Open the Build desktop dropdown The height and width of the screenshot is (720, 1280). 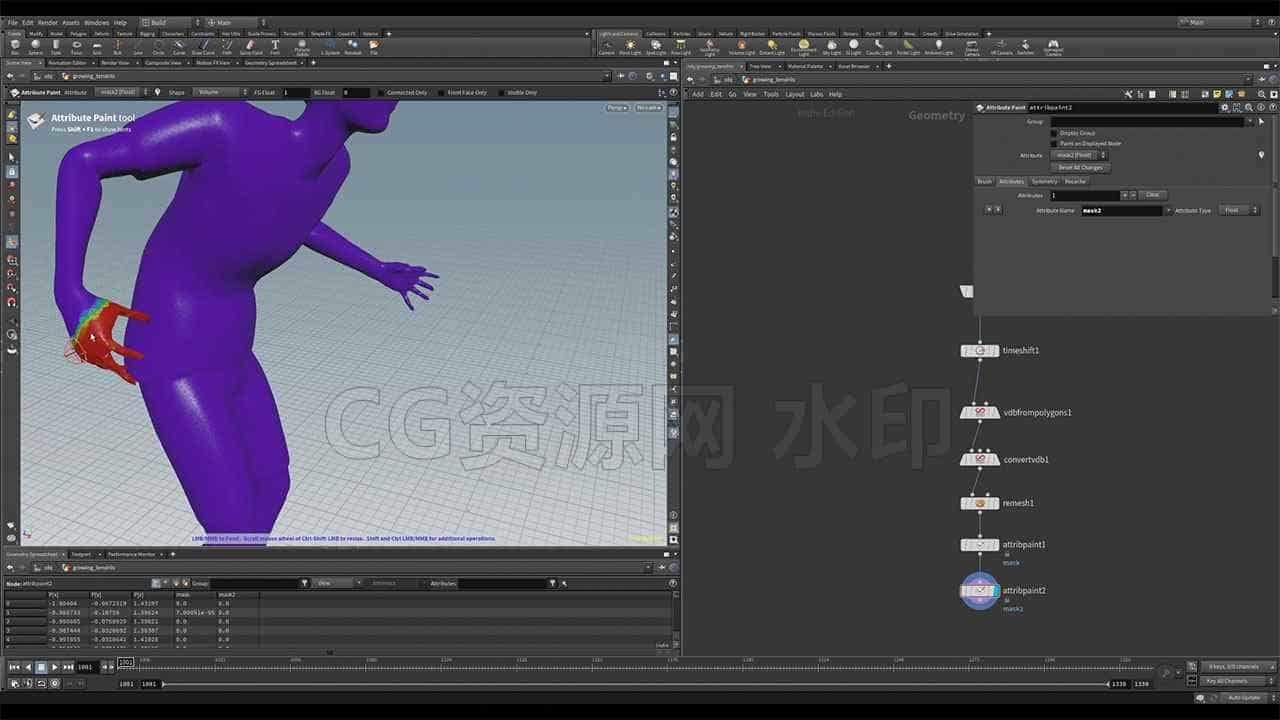point(169,22)
